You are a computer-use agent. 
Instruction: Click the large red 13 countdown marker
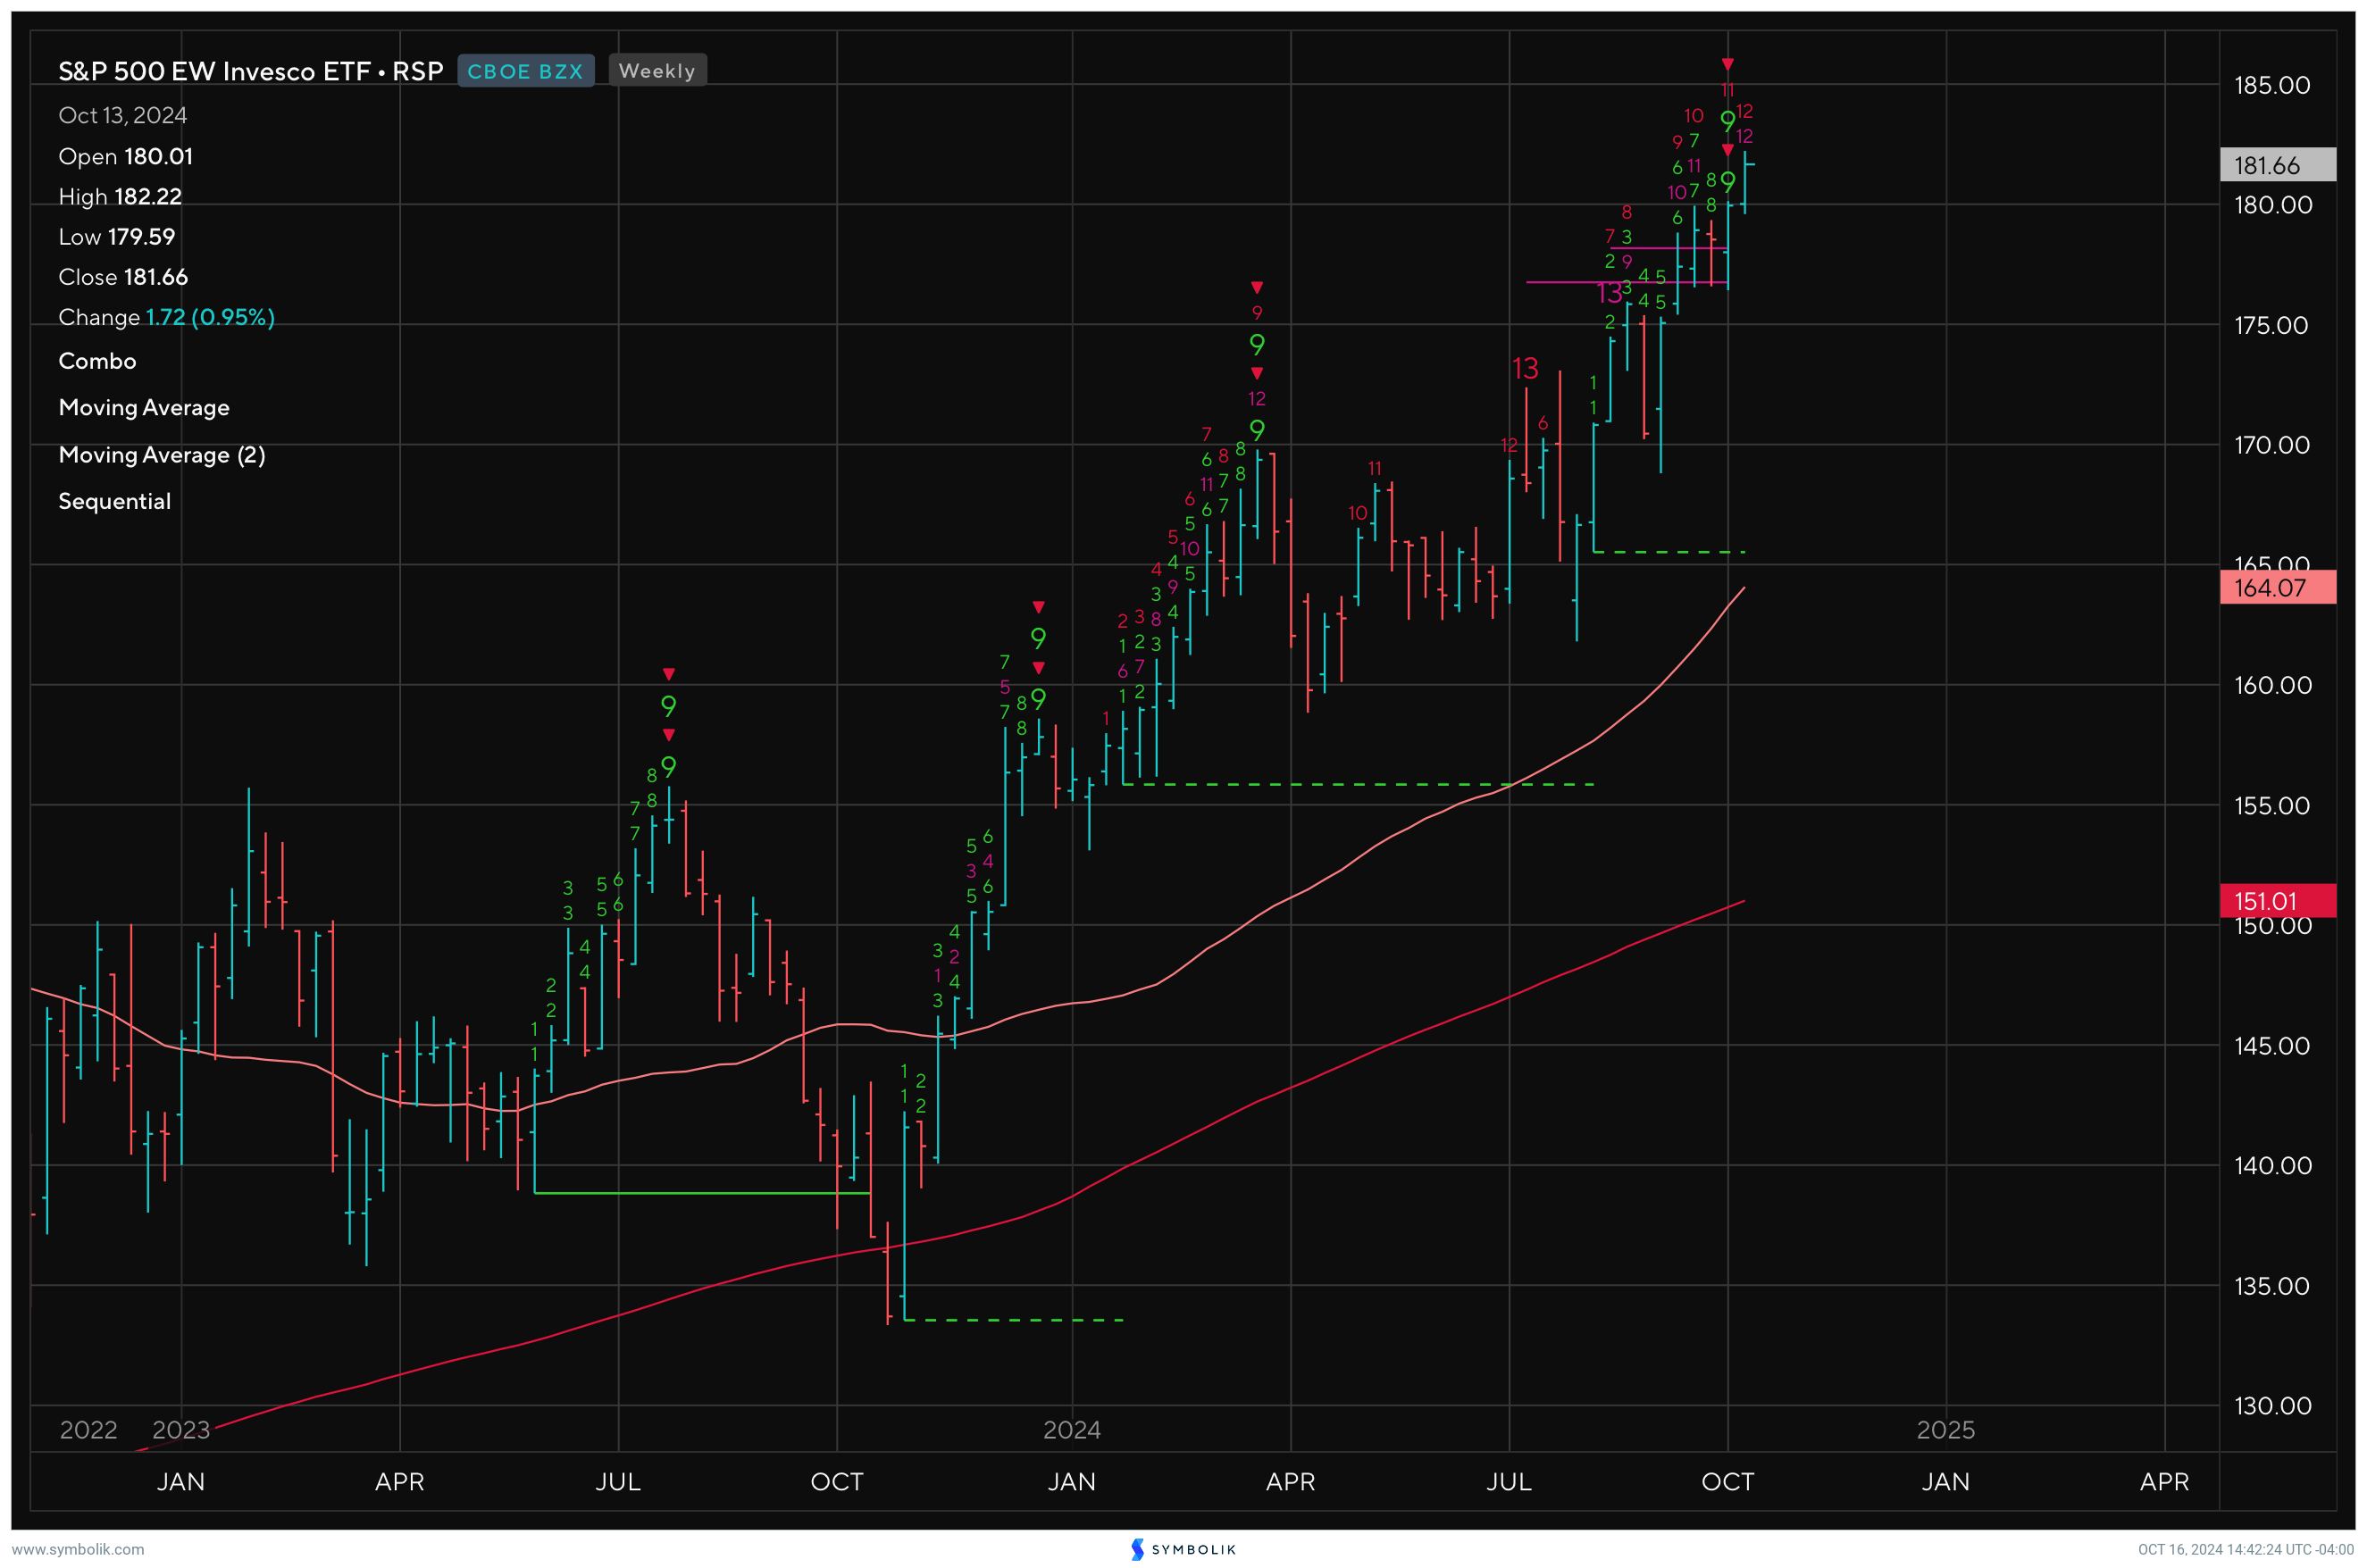tap(1525, 368)
